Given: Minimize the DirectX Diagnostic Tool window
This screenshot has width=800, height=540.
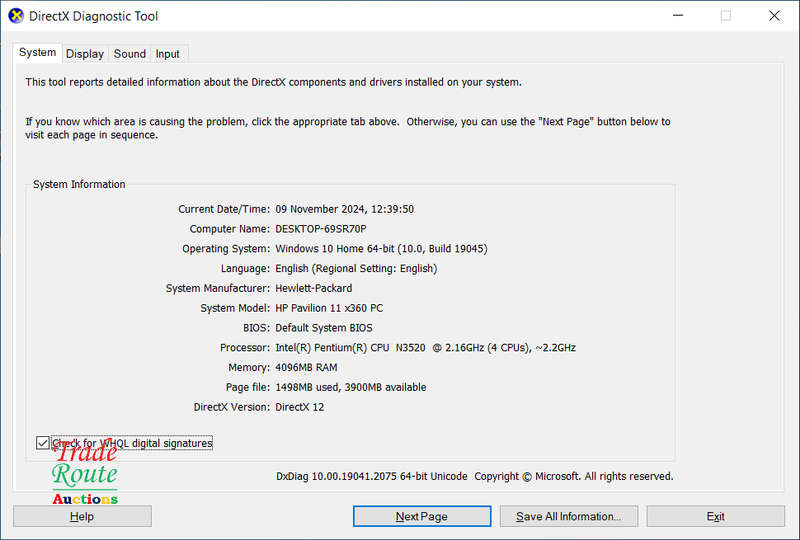Looking at the screenshot, I should (678, 16).
